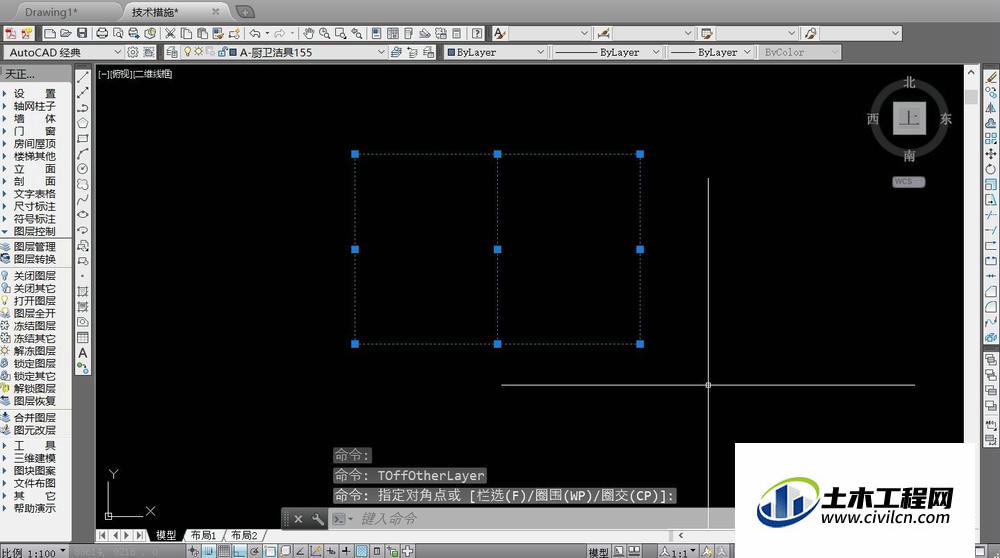The width and height of the screenshot is (1000, 558).
Task: Toggle the layer lightbulb on/off icon
Action: click(x=188, y=52)
